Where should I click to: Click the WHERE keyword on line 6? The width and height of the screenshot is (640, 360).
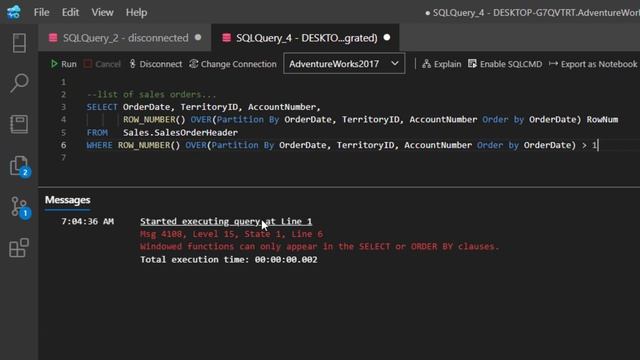click(99, 145)
